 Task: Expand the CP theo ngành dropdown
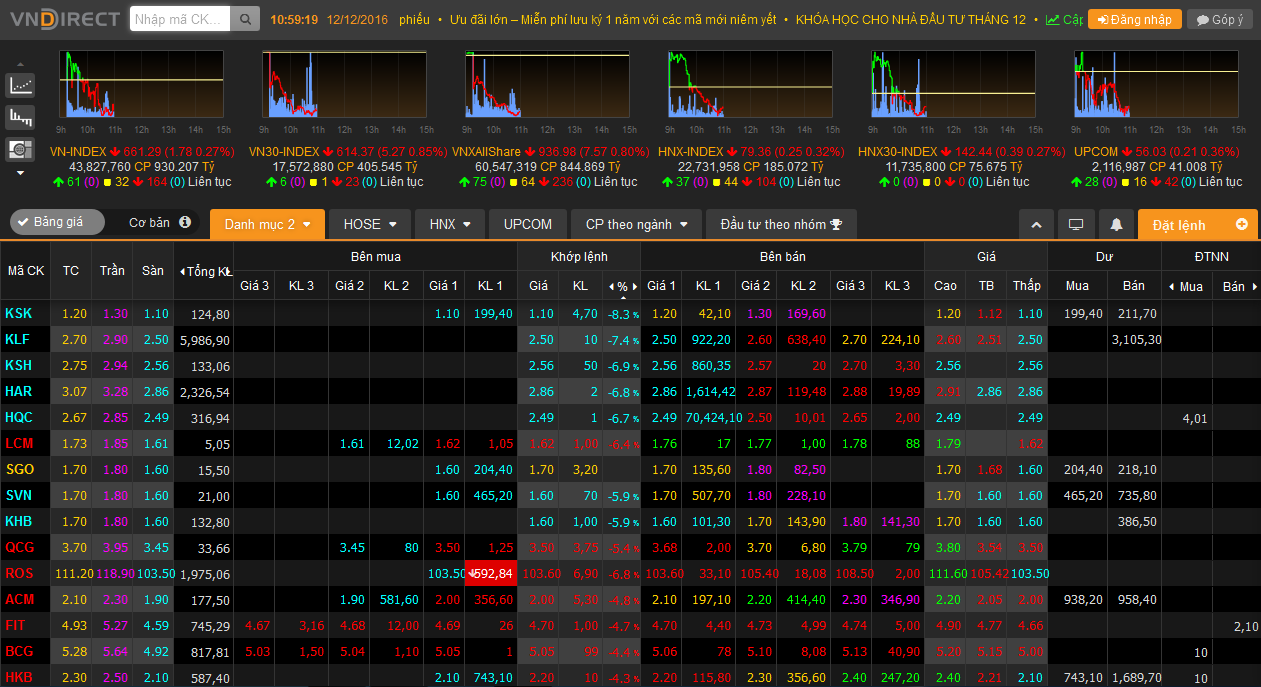pyautogui.click(x=636, y=225)
